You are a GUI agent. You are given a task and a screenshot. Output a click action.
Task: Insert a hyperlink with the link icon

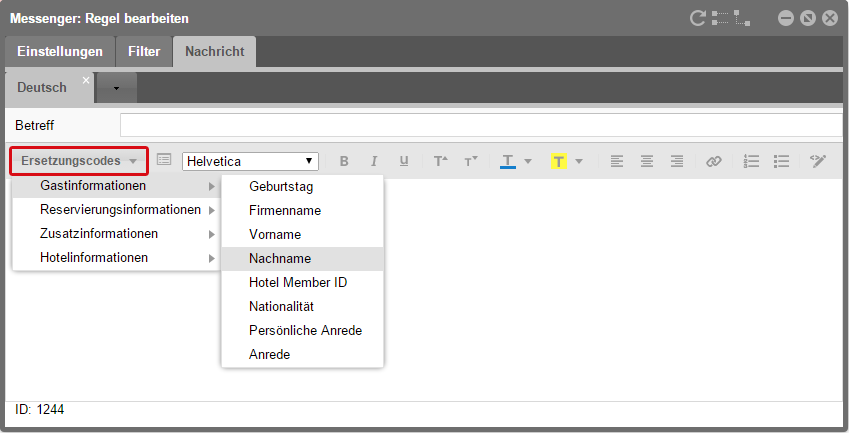pyautogui.click(x=713, y=161)
